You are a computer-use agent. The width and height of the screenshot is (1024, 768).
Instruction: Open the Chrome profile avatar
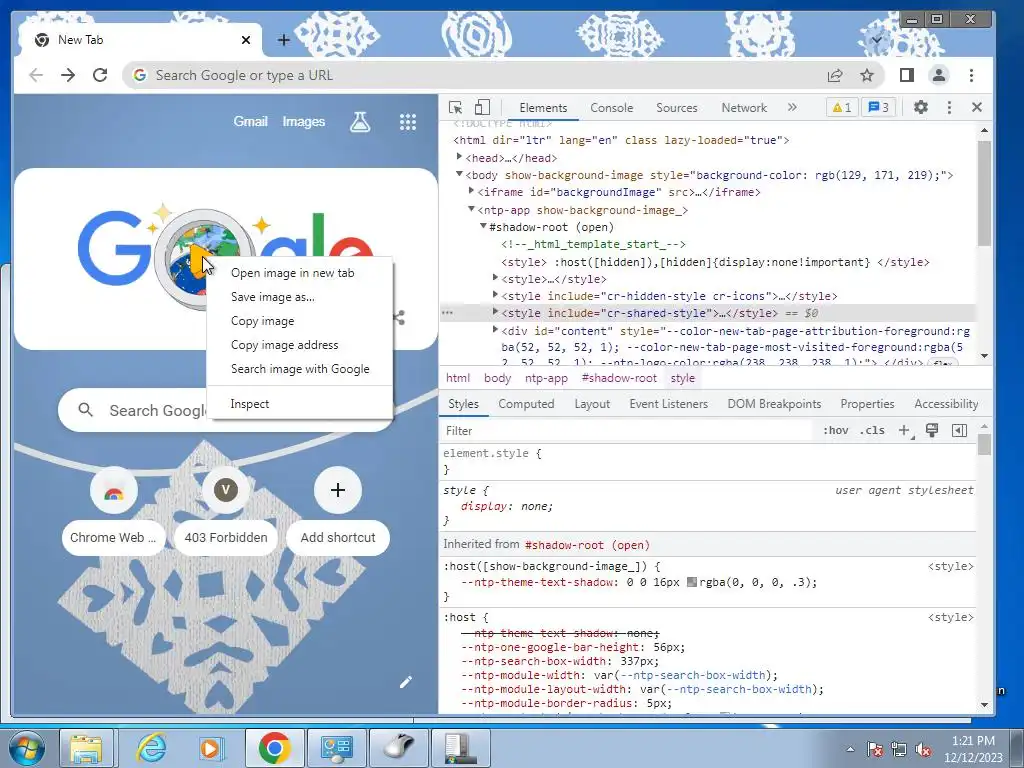(939, 75)
